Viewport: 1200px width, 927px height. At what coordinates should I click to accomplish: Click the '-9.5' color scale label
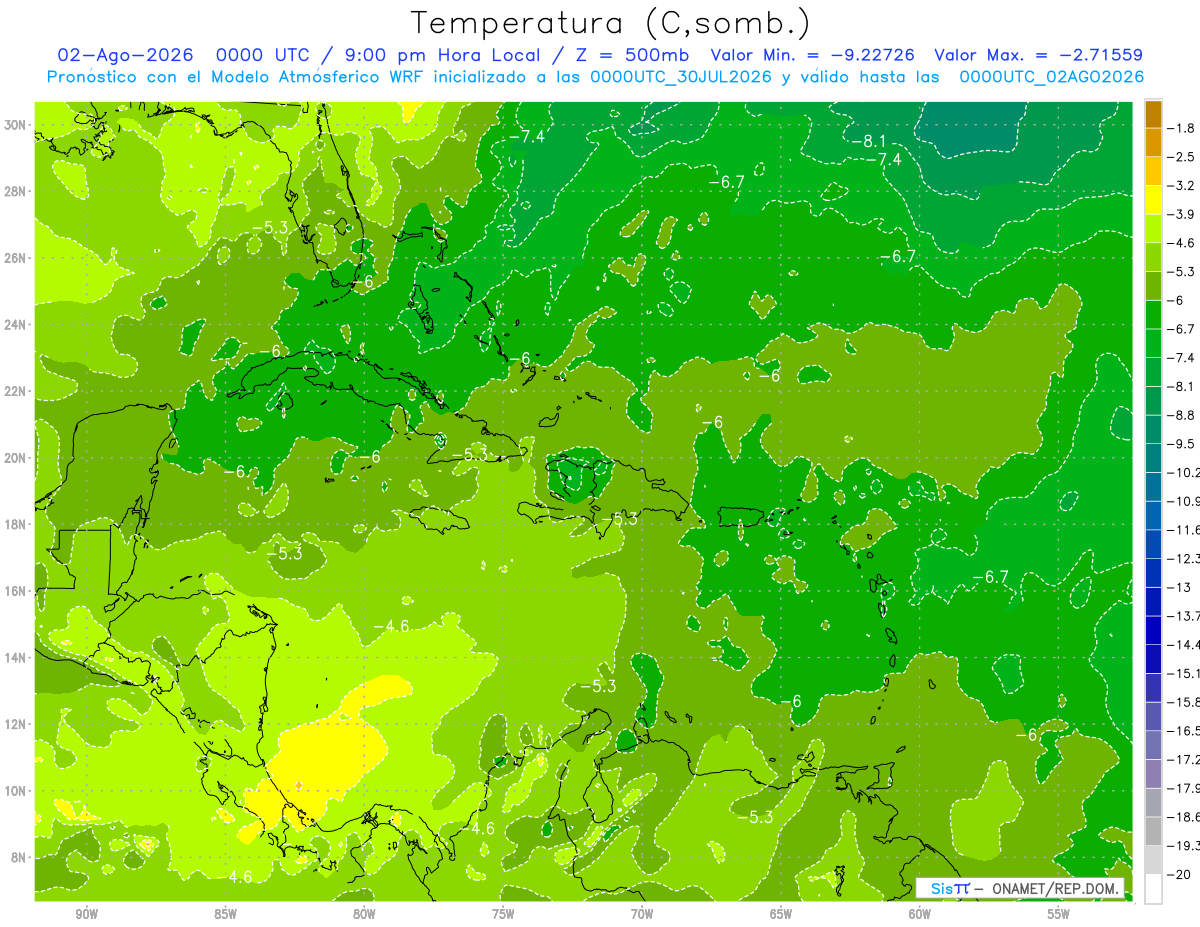tap(1181, 444)
